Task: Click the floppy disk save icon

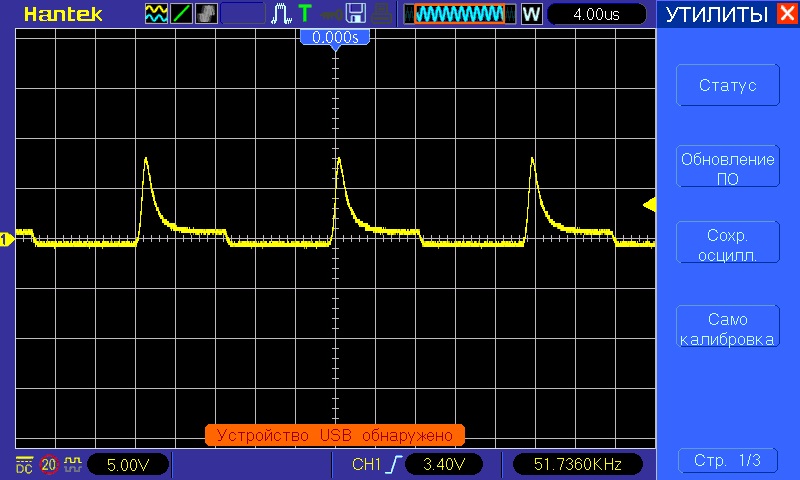Action: (355, 14)
